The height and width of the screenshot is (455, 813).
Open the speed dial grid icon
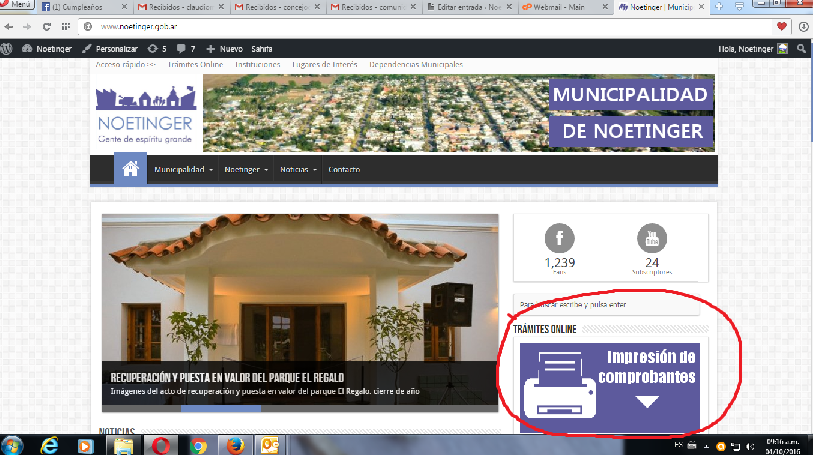pos(66,26)
